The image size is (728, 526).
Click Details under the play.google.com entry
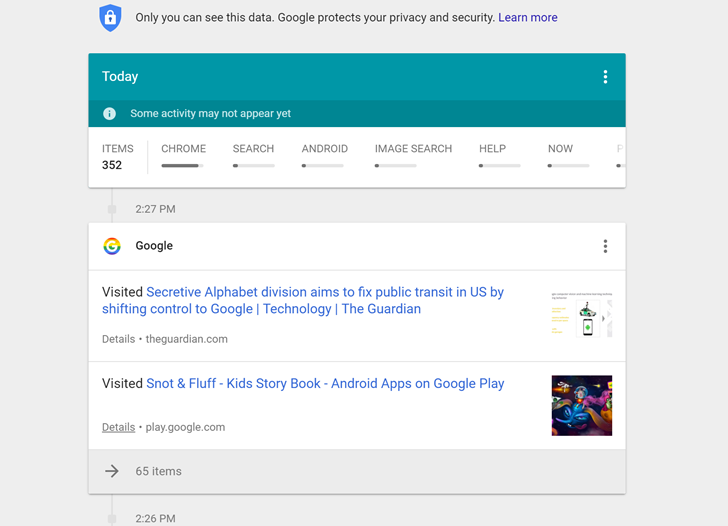point(118,427)
